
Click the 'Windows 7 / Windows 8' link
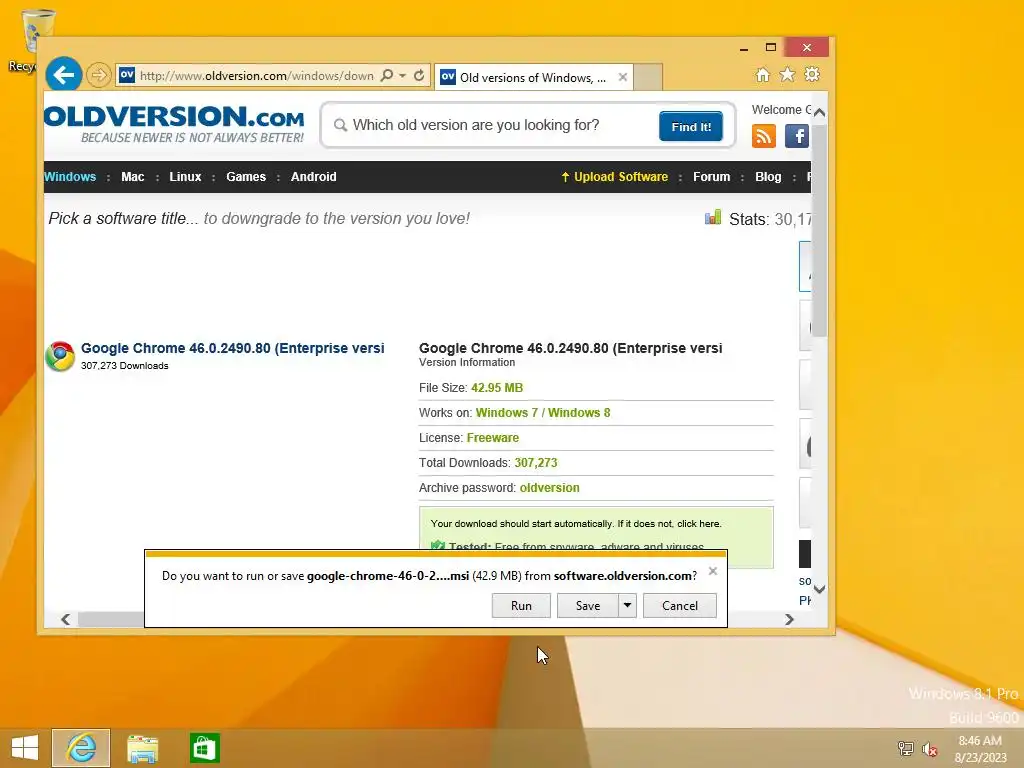pos(543,413)
